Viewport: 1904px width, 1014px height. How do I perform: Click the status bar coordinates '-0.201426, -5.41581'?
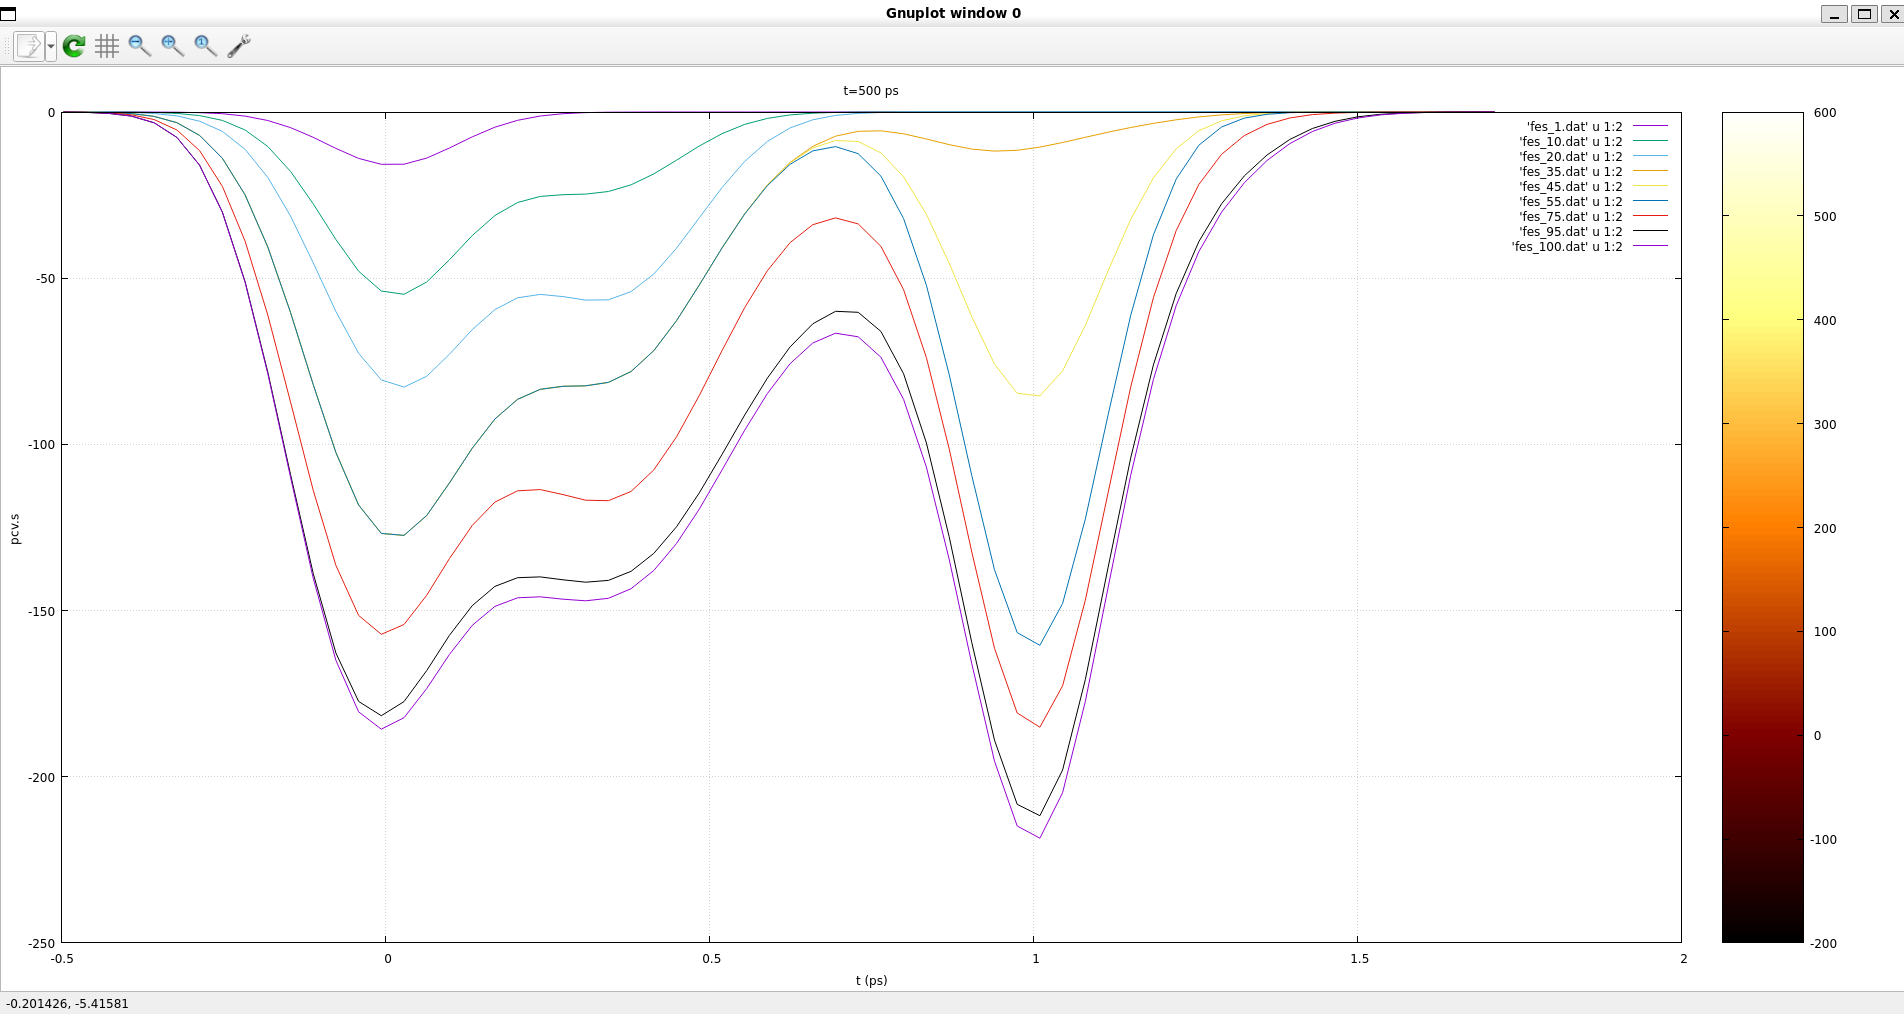[67, 1004]
